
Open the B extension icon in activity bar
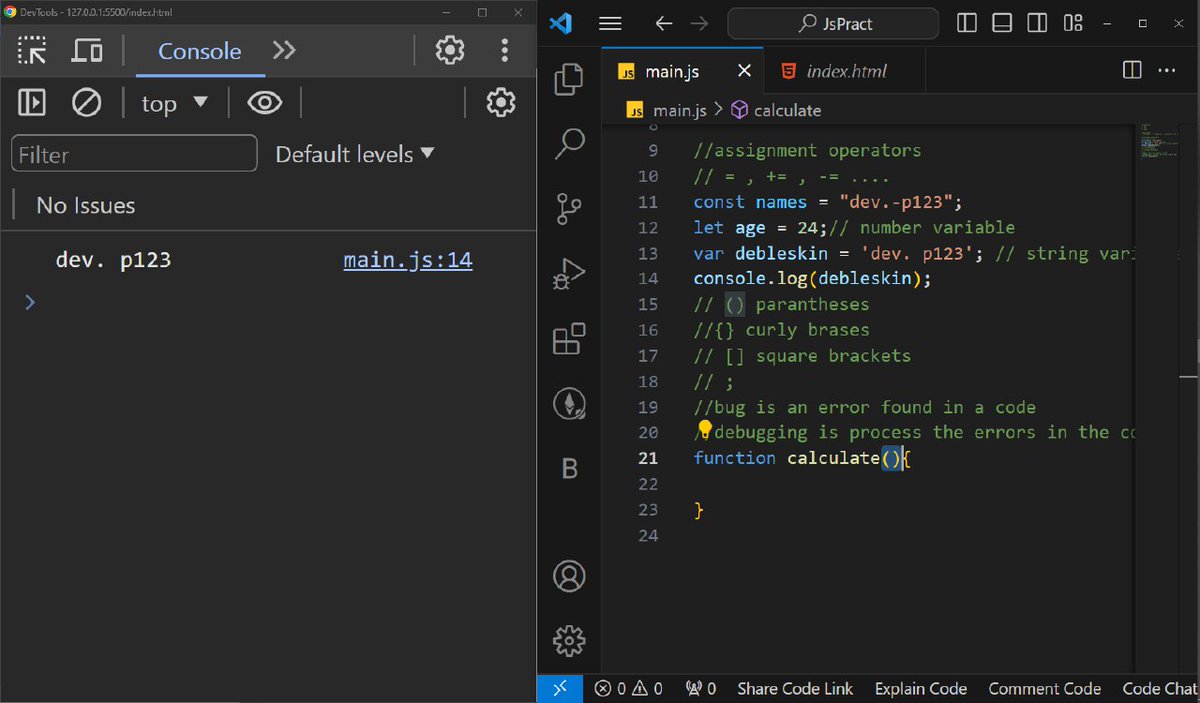pos(569,468)
